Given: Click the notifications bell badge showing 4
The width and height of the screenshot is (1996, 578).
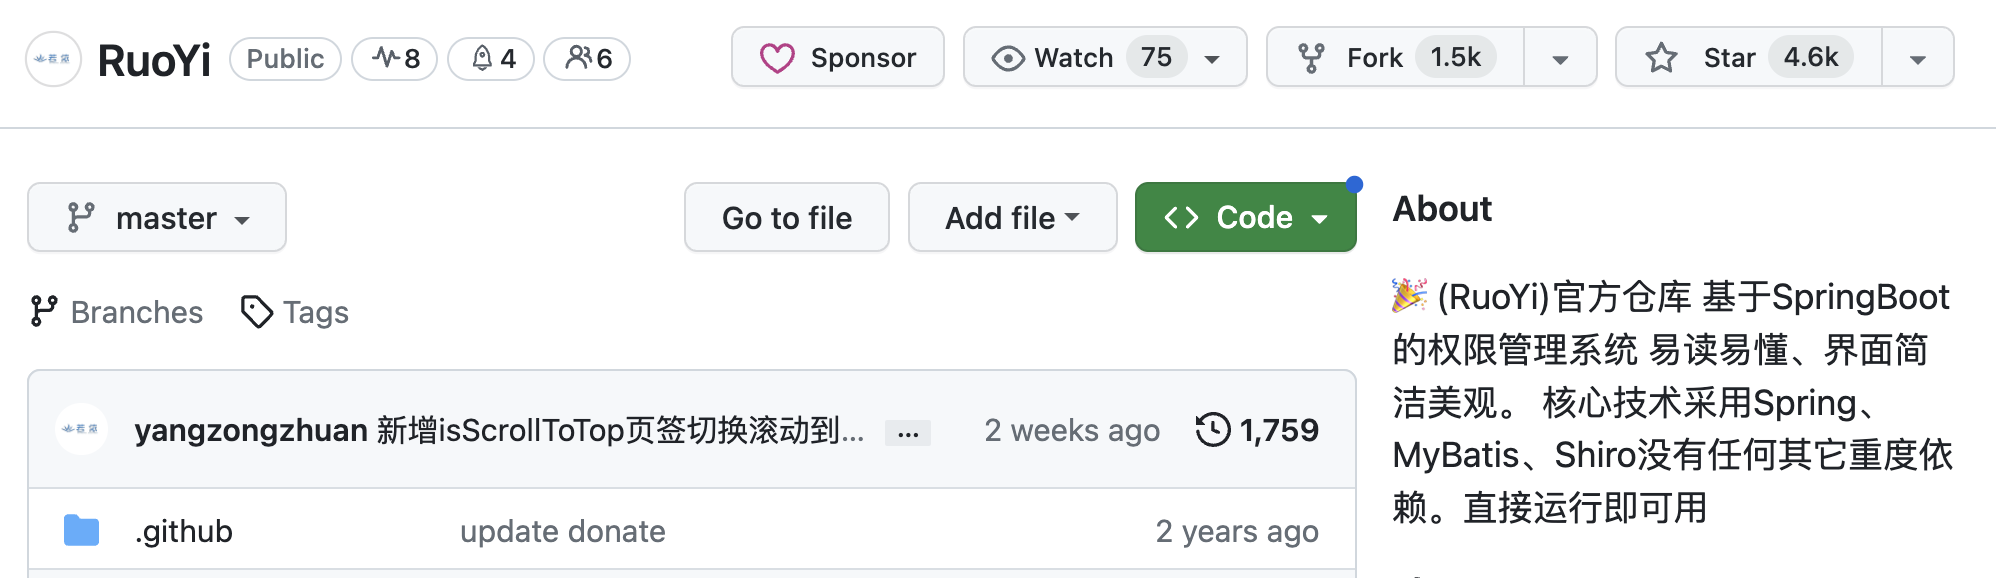Looking at the screenshot, I should point(491,59).
